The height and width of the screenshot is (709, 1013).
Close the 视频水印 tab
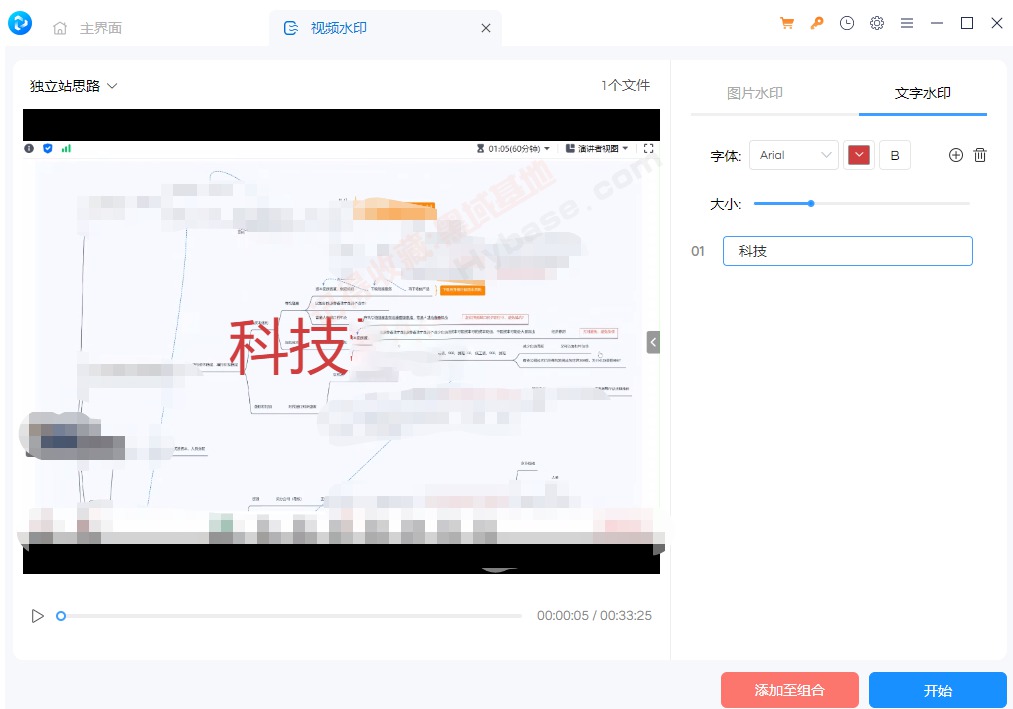(x=486, y=28)
